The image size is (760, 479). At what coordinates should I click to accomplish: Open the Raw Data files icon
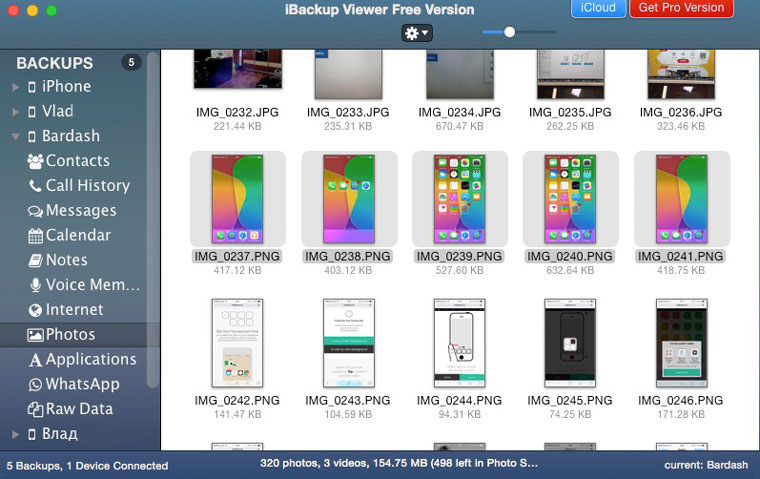35,409
